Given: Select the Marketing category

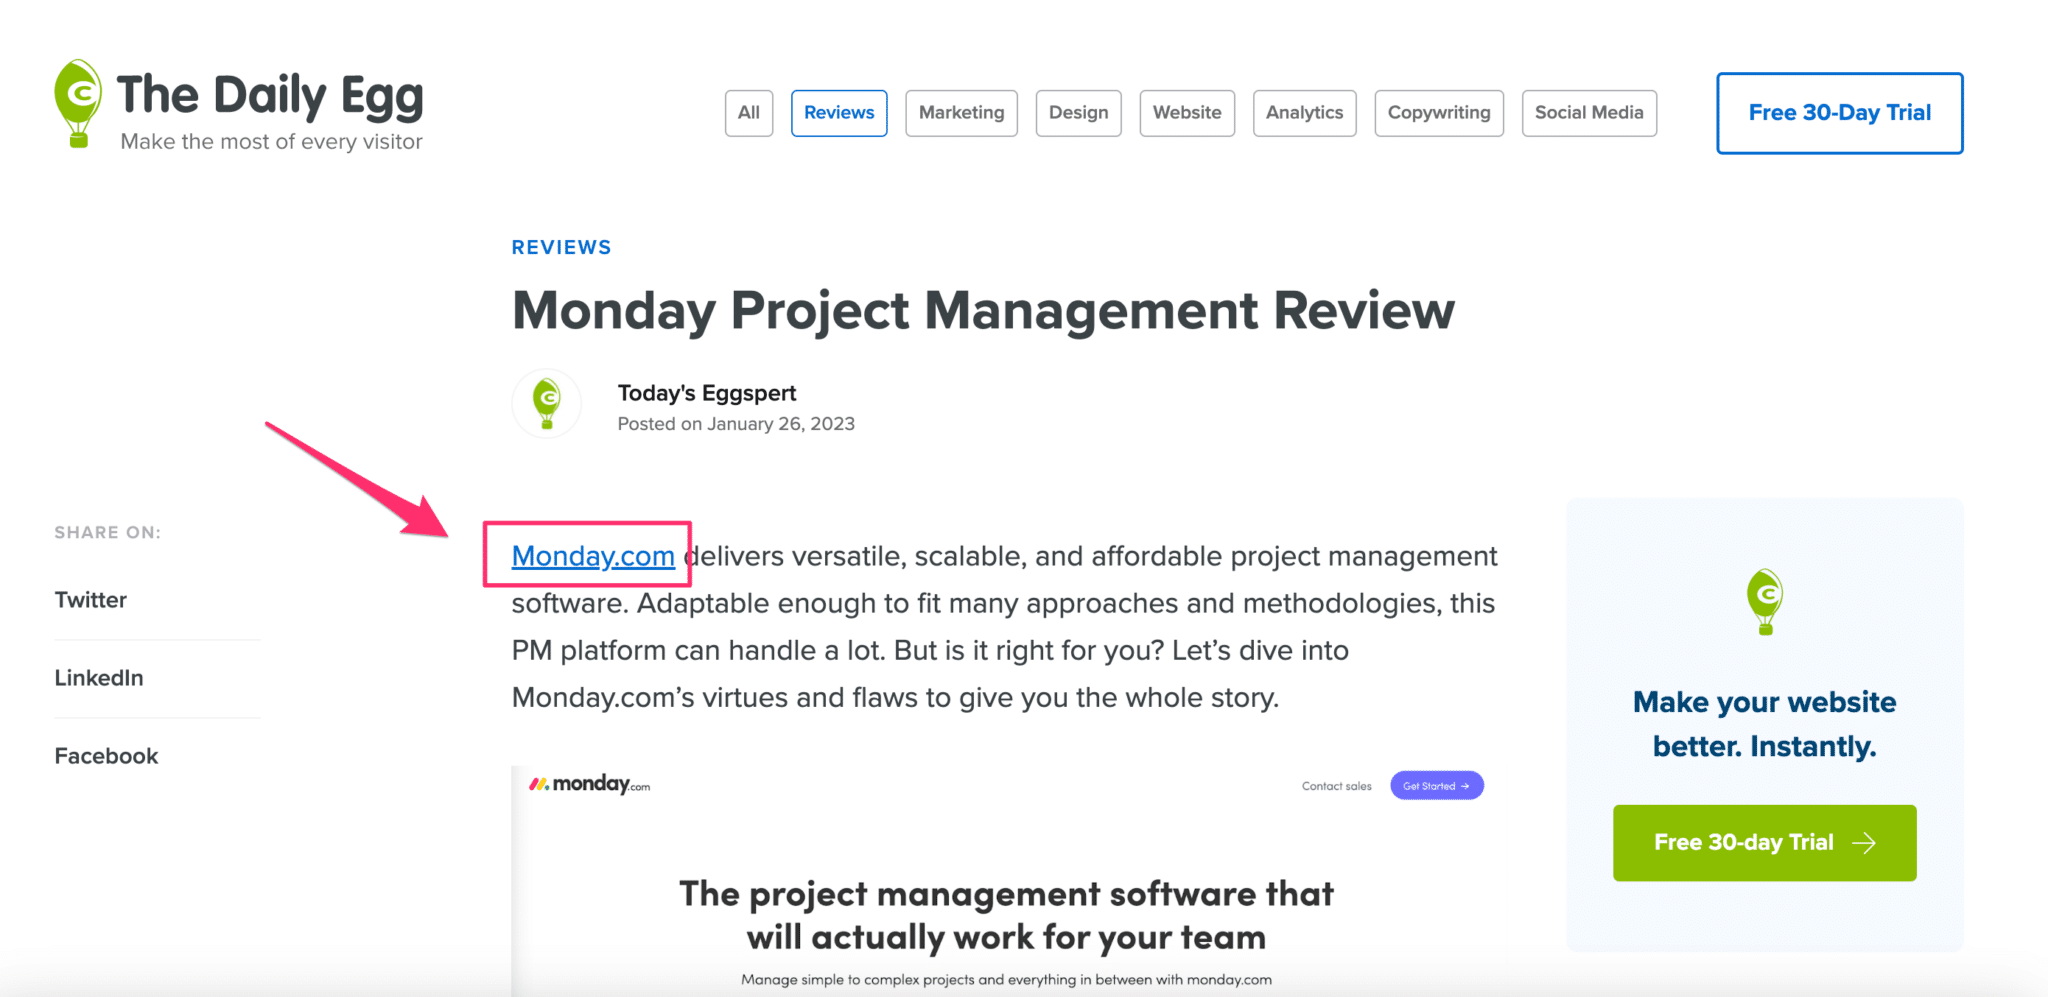Looking at the screenshot, I should (x=960, y=113).
